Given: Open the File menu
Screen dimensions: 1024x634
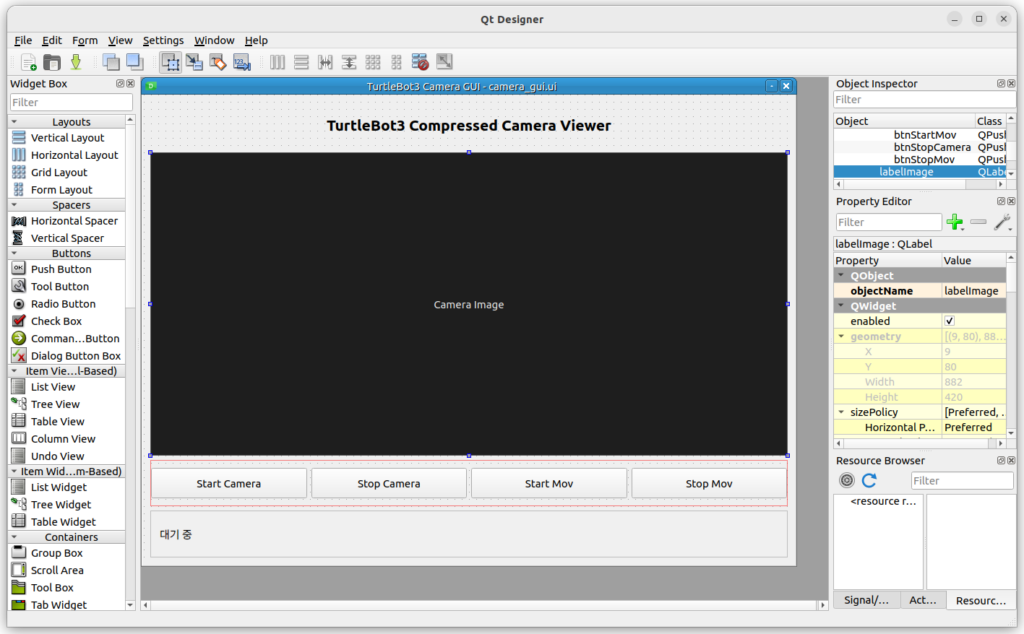Looking at the screenshot, I should pyautogui.click(x=23, y=40).
